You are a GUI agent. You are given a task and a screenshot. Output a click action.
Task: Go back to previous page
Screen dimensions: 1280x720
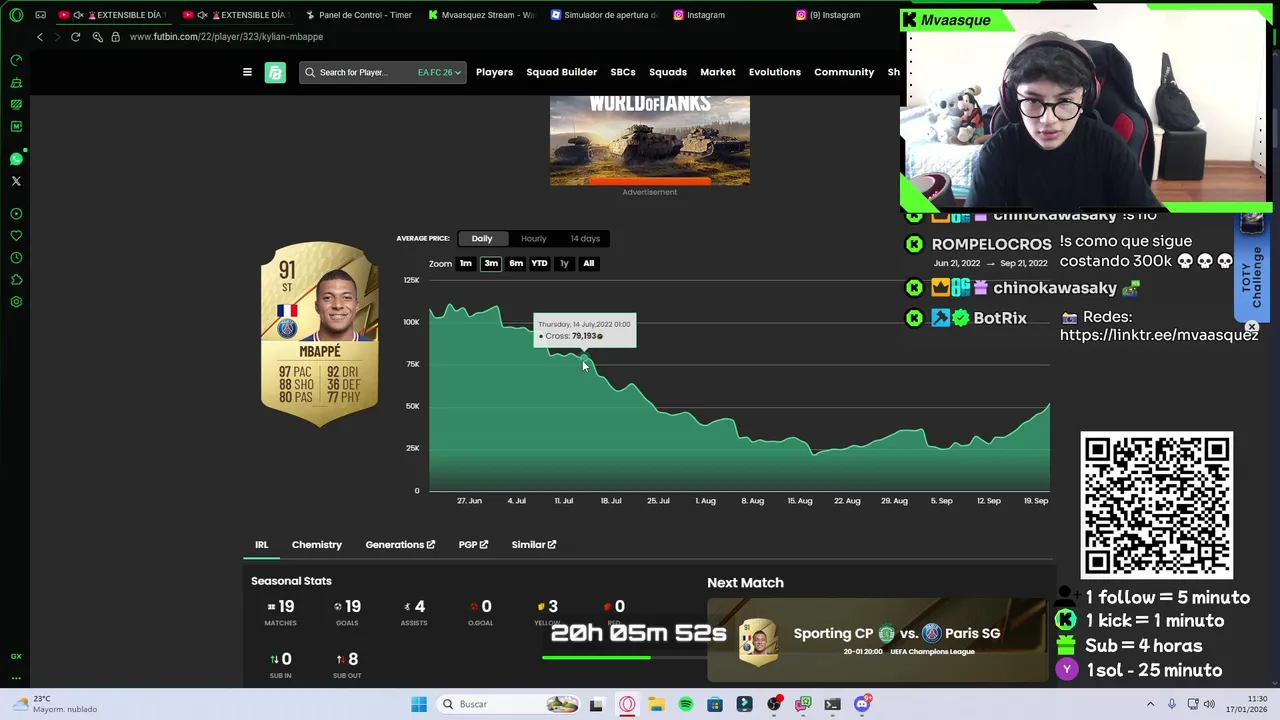(40, 37)
